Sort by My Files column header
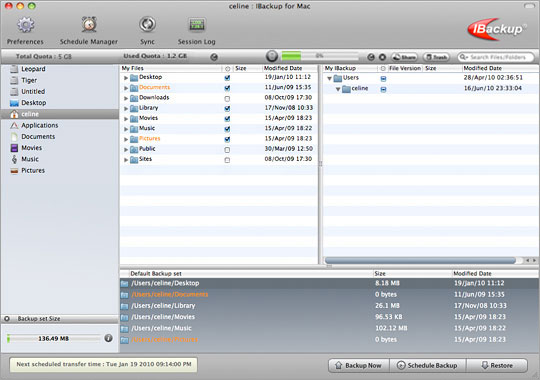The height and width of the screenshot is (380, 540). coord(171,68)
